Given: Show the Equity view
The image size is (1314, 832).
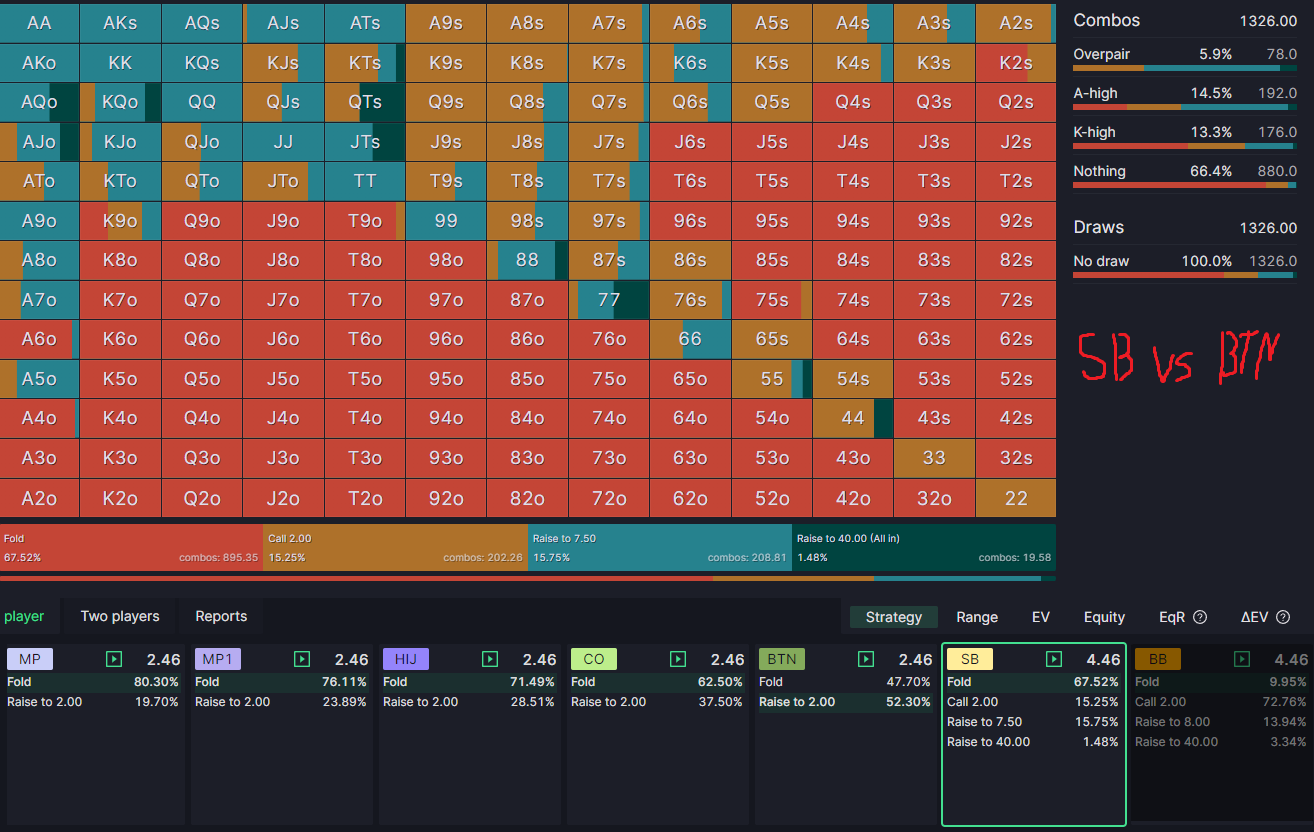Looking at the screenshot, I should pos(1104,617).
